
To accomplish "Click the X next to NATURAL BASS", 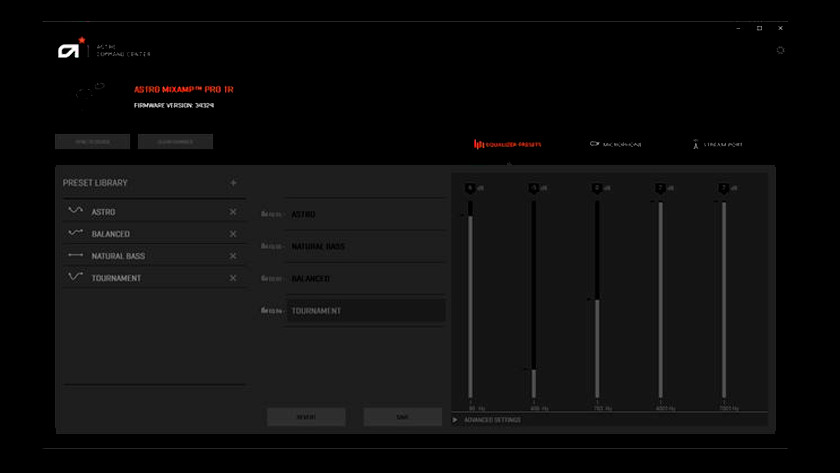I will (x=233, y=256).
